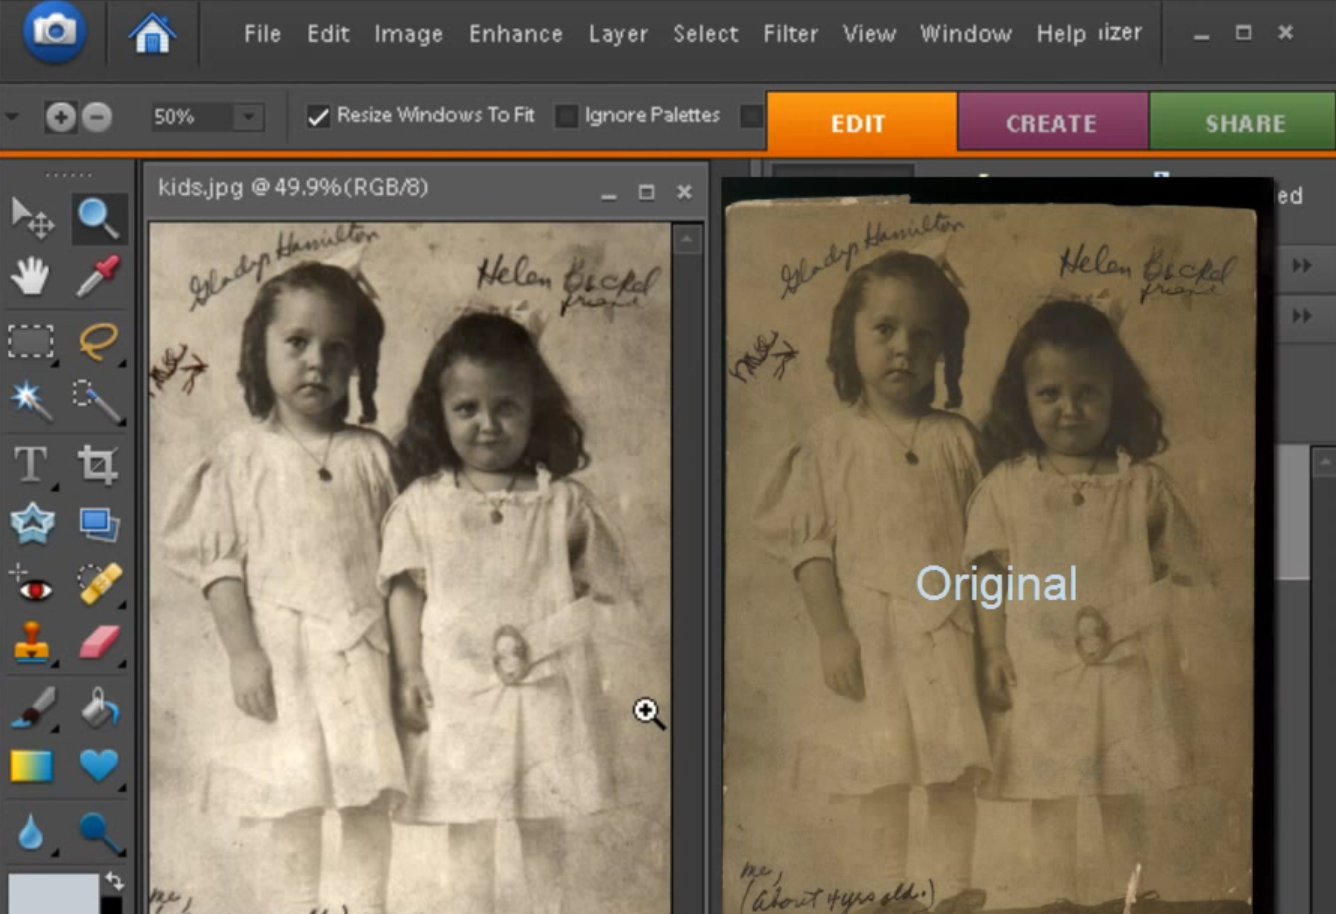The width and height of the screenshot is (1336, 914).
Task: Select the Cookie Cutter star tool
Action: click(x=32, y=524)
